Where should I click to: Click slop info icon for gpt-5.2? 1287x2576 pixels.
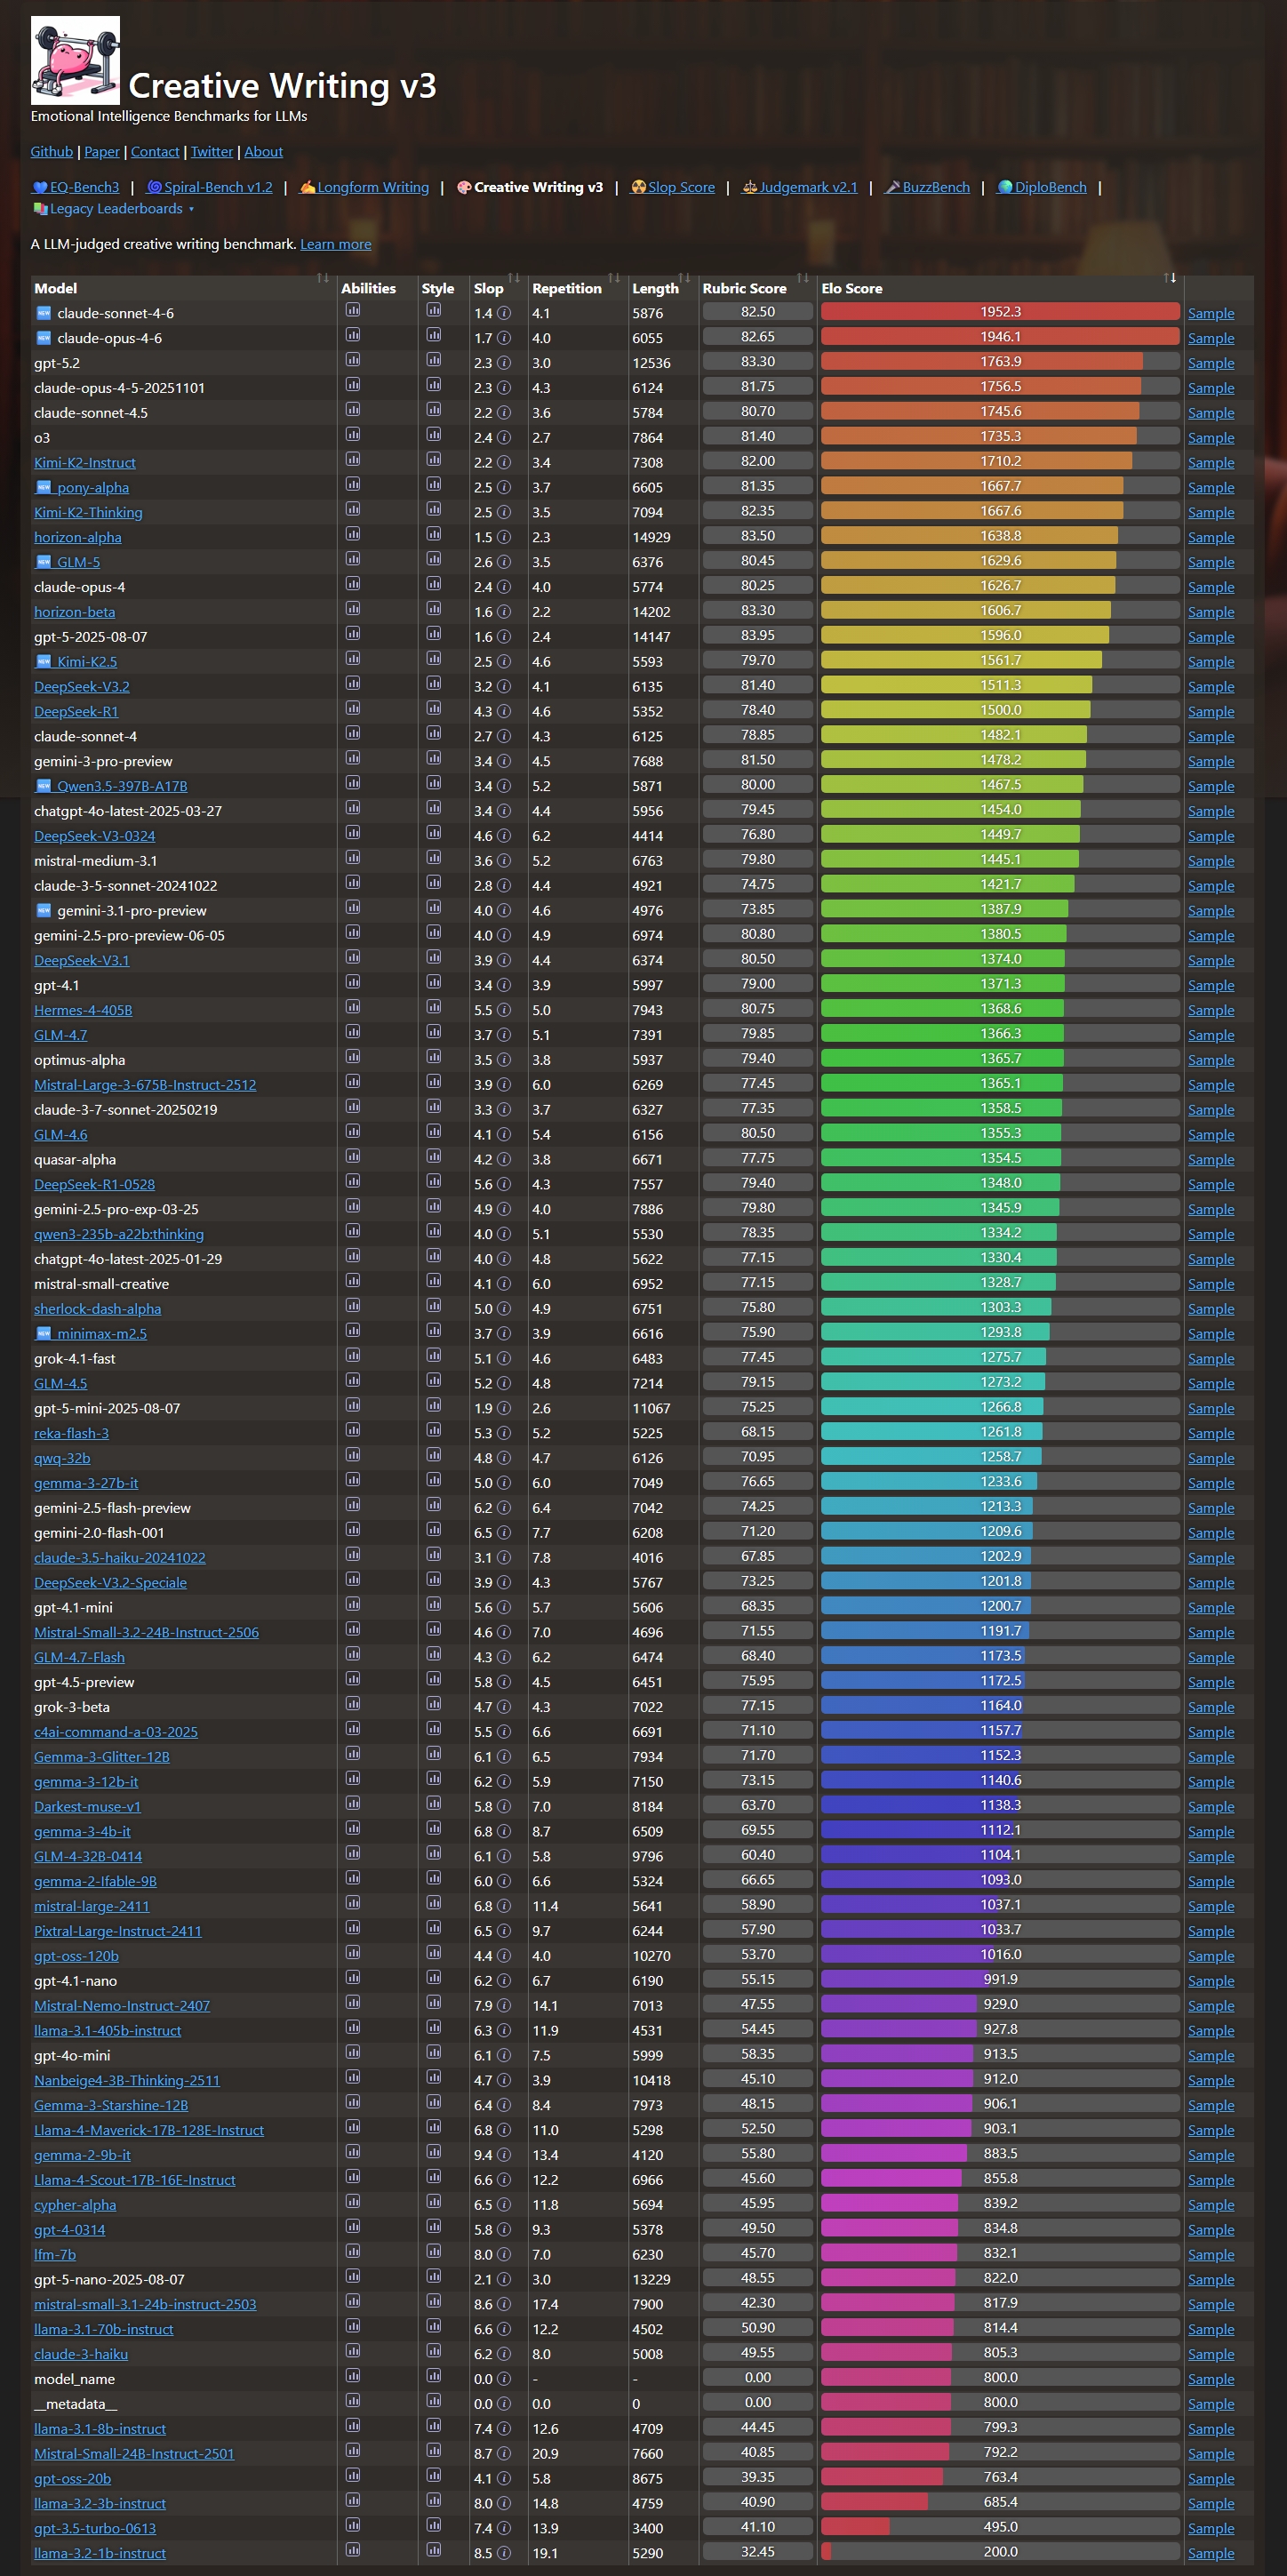coord(504,363)
